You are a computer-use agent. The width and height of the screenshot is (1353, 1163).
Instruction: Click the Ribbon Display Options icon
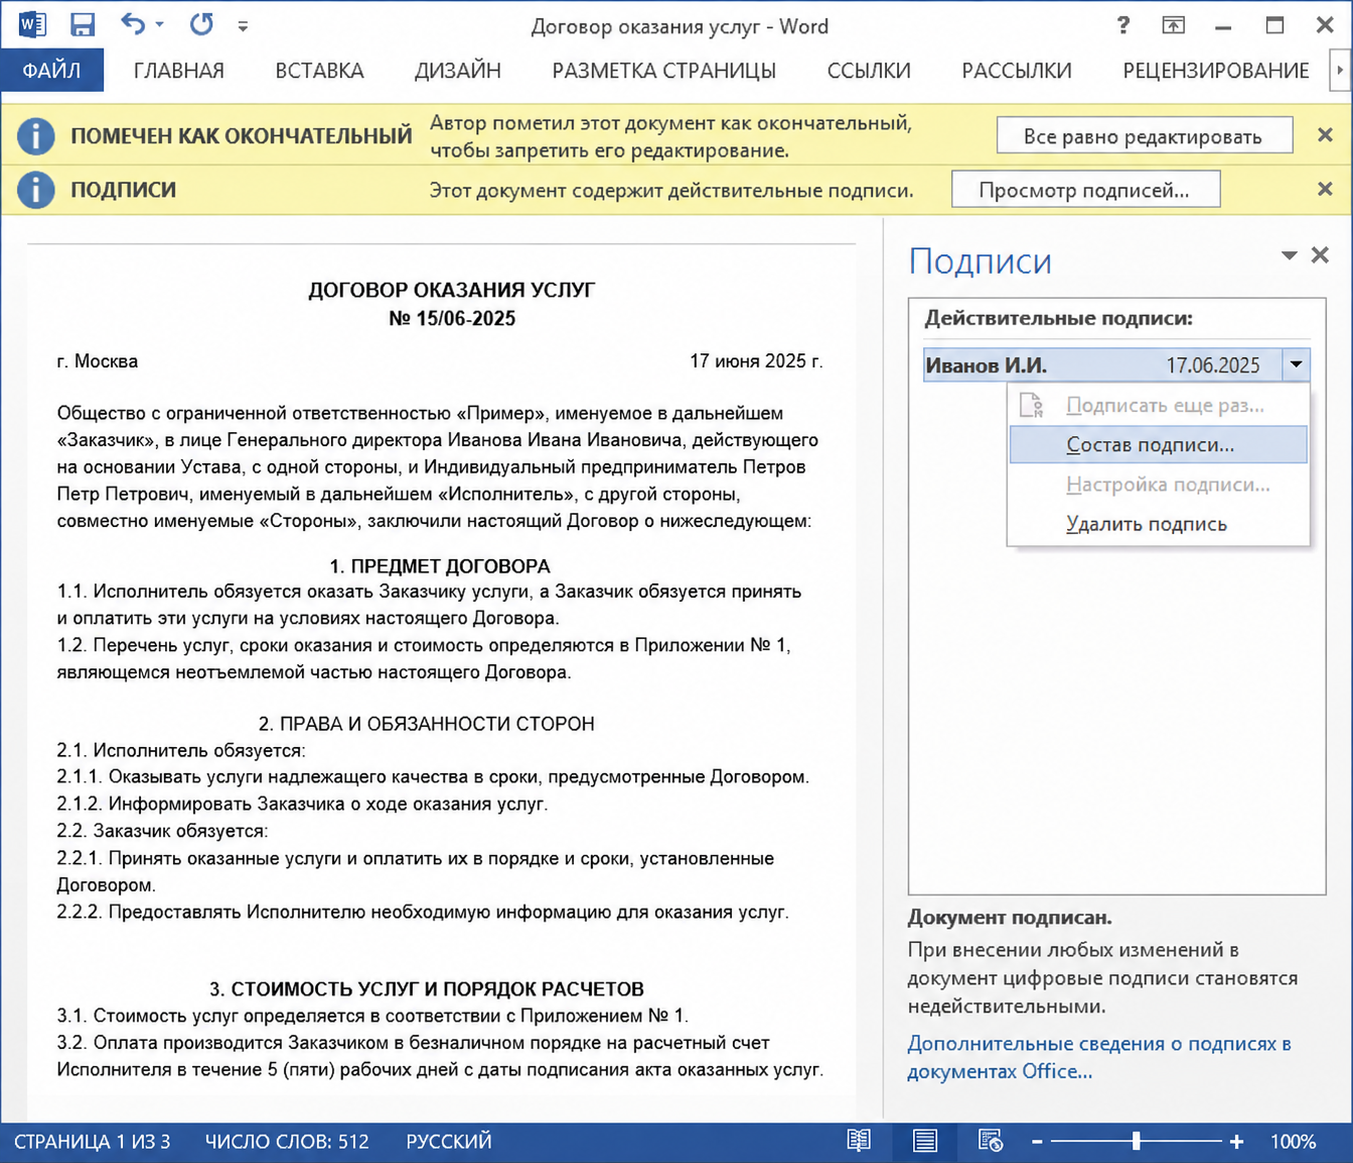[x=1173, y=25]
